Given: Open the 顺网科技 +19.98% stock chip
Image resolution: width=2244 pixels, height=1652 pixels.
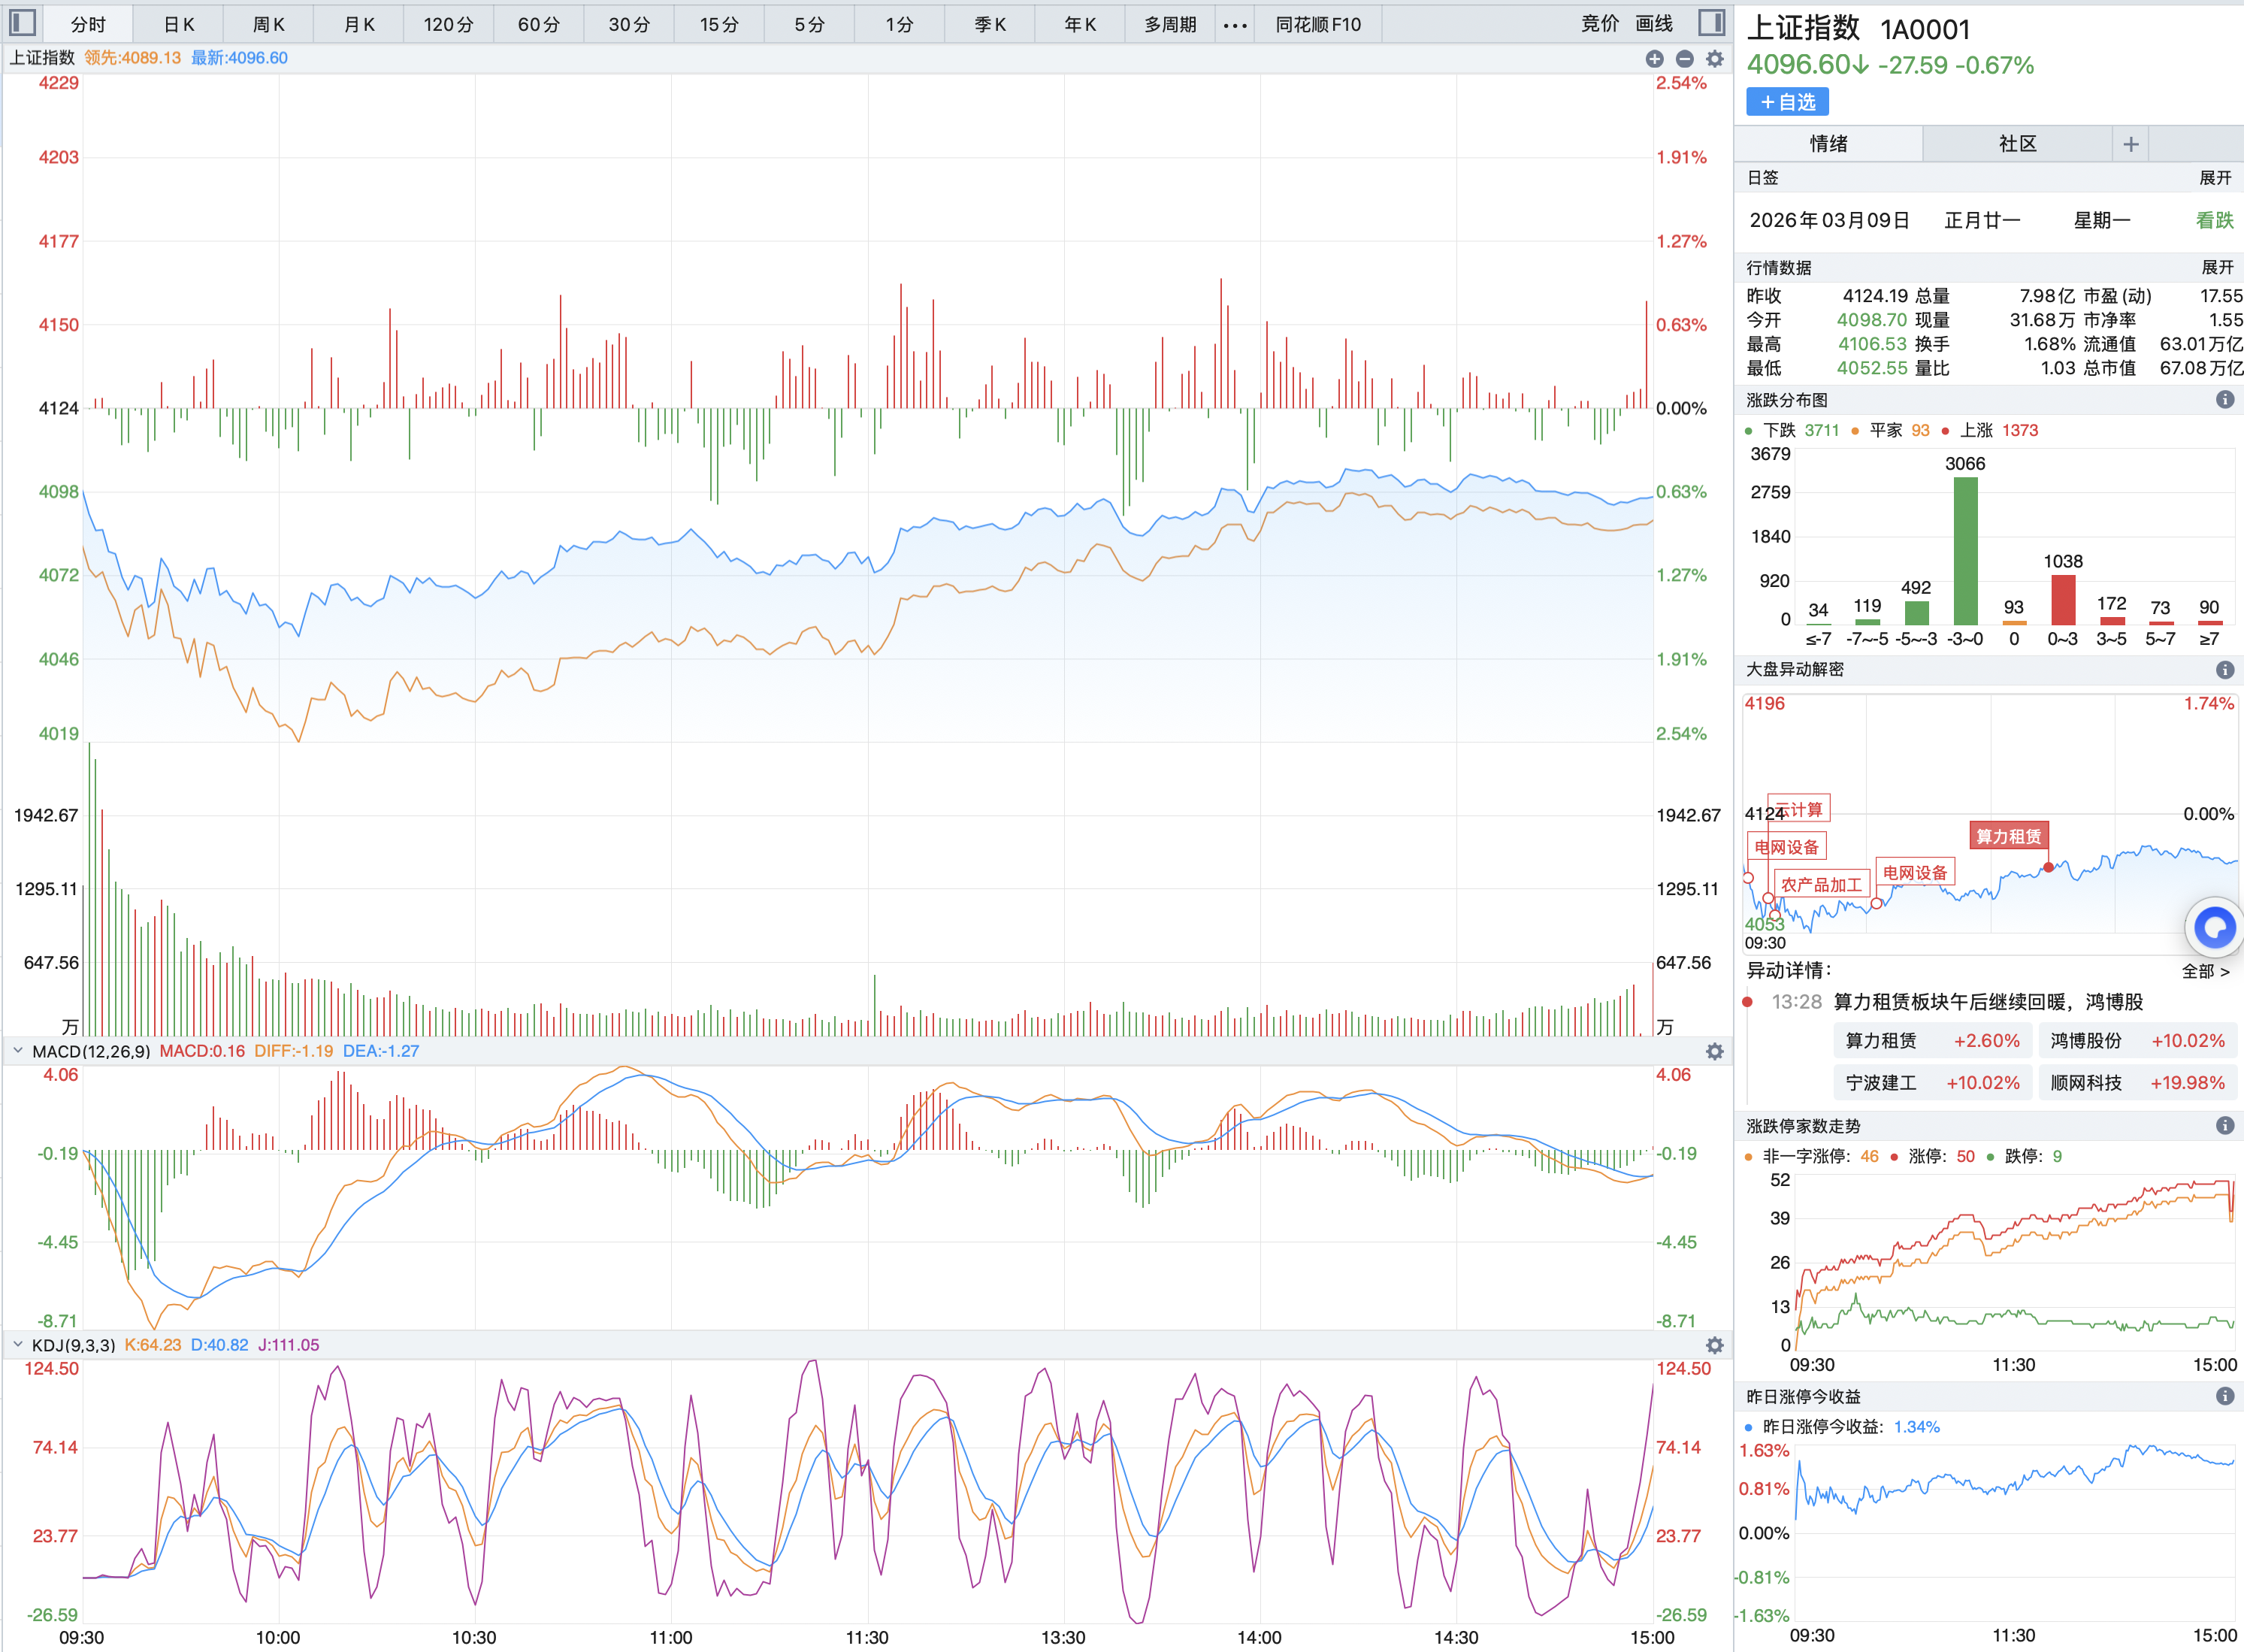Looking at the screenshot, I should 2137,1083.
